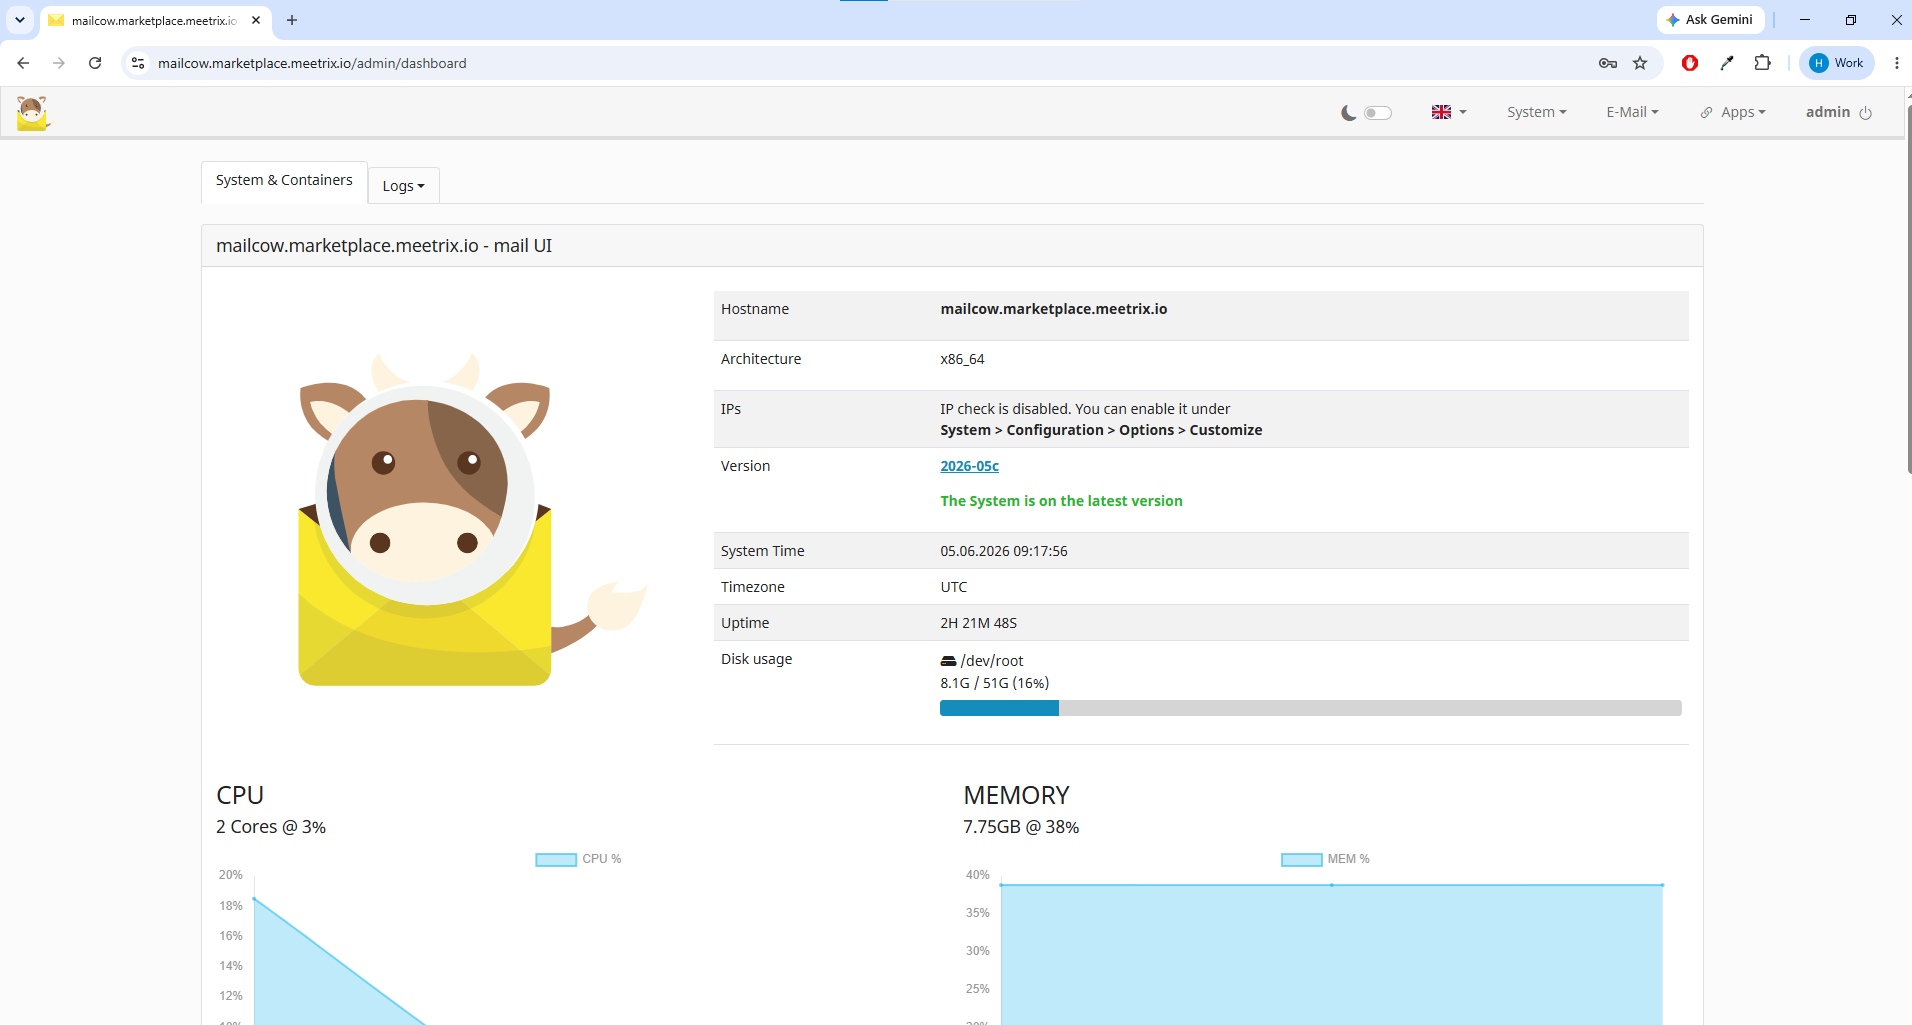Click the uptime value 2H 21M 48S

978,623
